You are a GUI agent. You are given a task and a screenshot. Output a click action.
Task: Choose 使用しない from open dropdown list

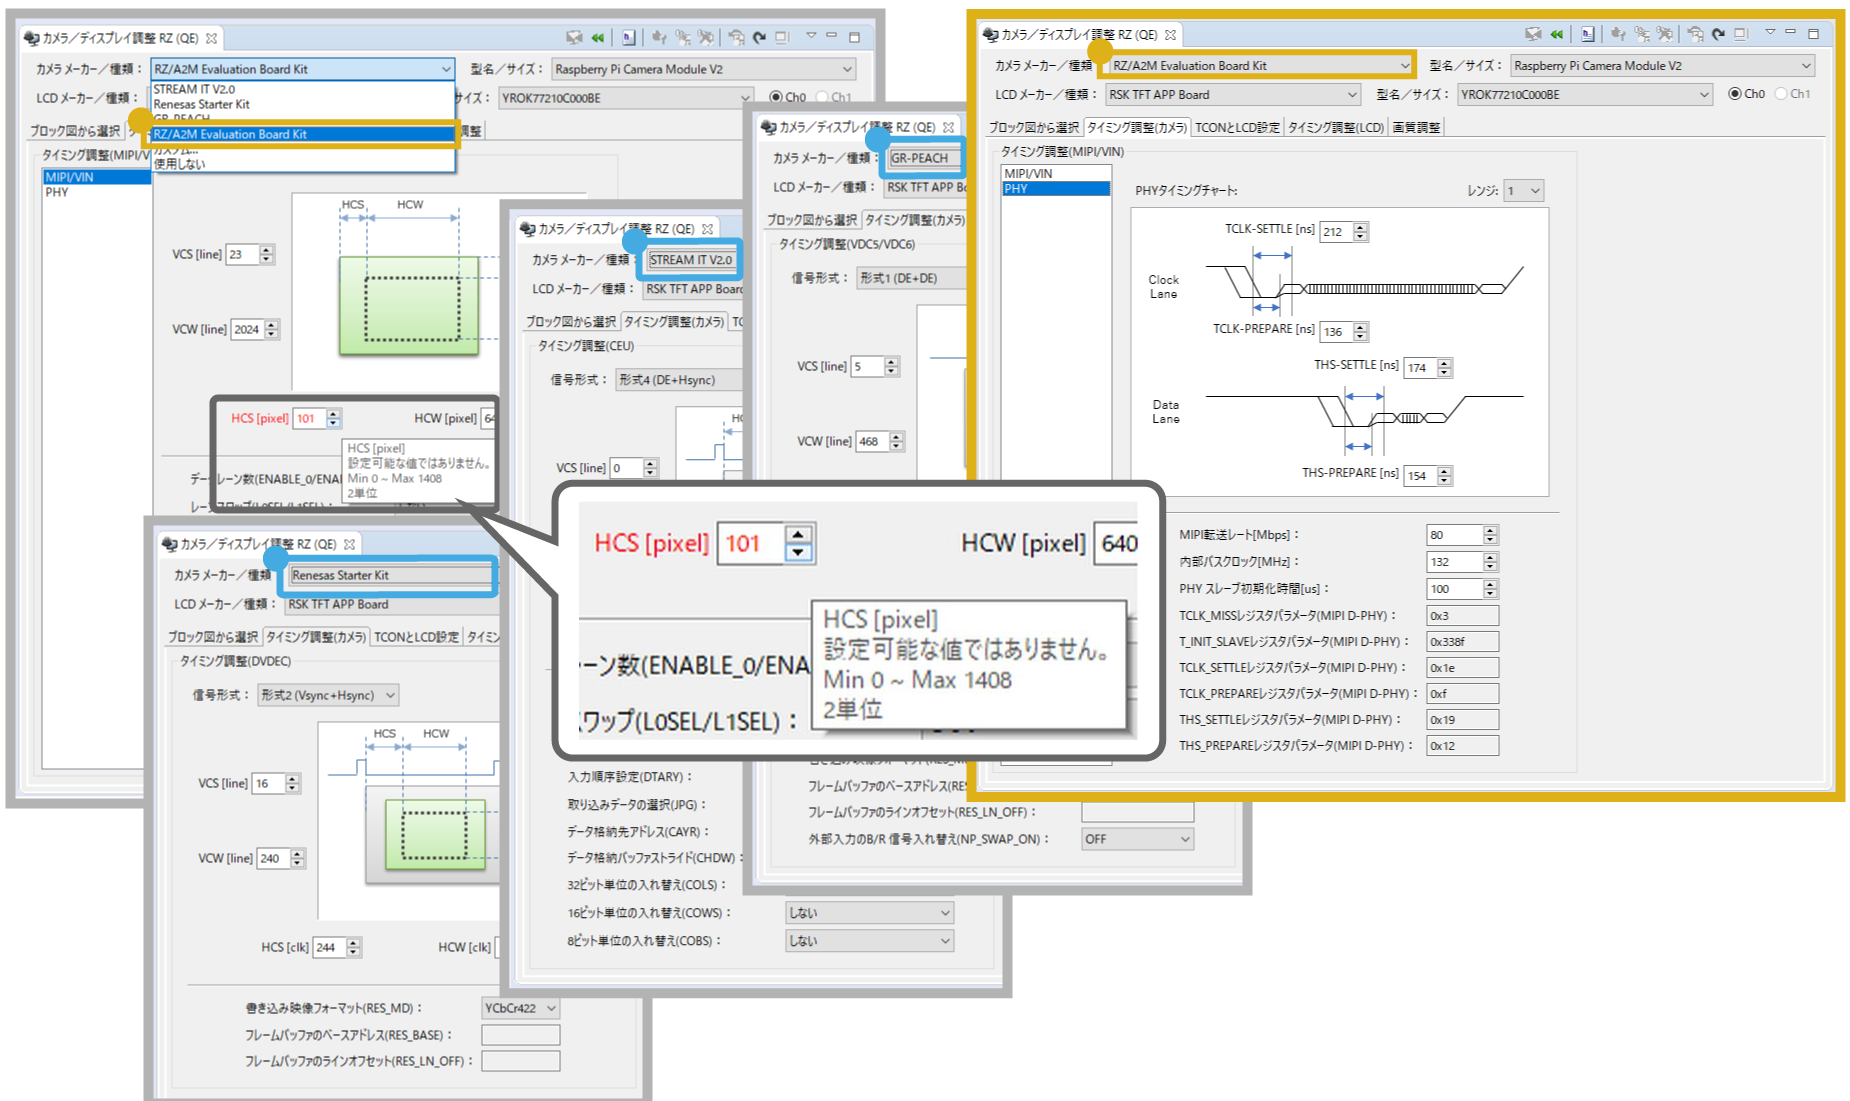[303, 164]
